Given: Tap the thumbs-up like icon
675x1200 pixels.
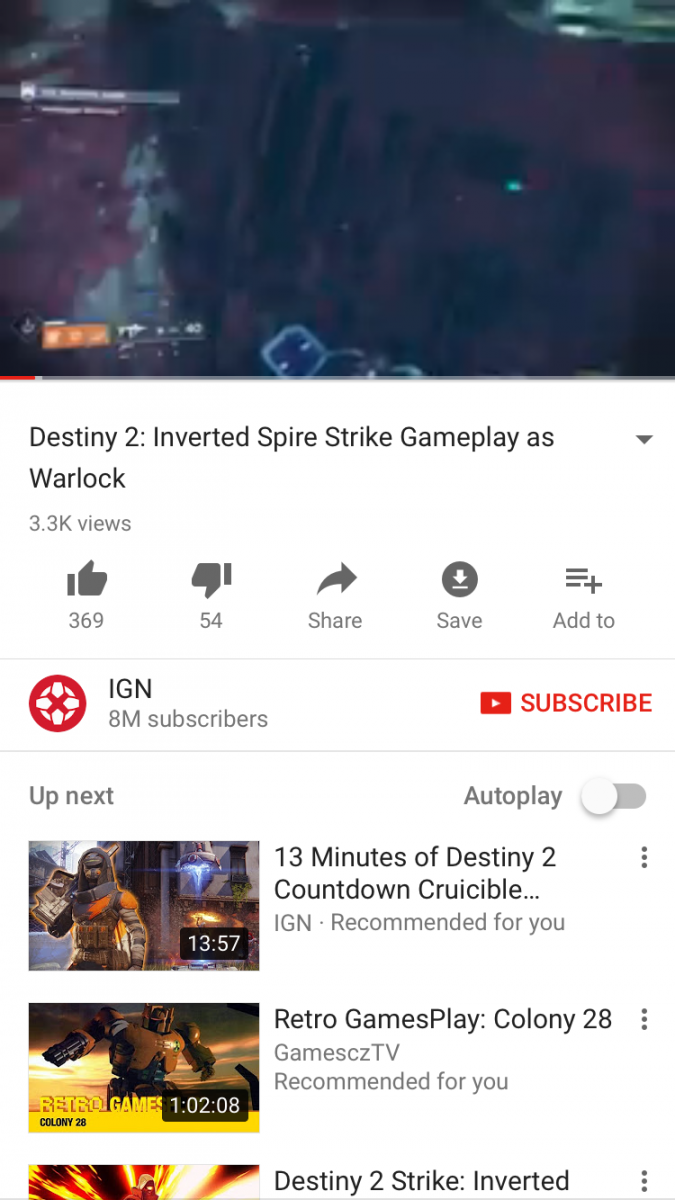Looking at the screenshot, I should pos(86,579).
